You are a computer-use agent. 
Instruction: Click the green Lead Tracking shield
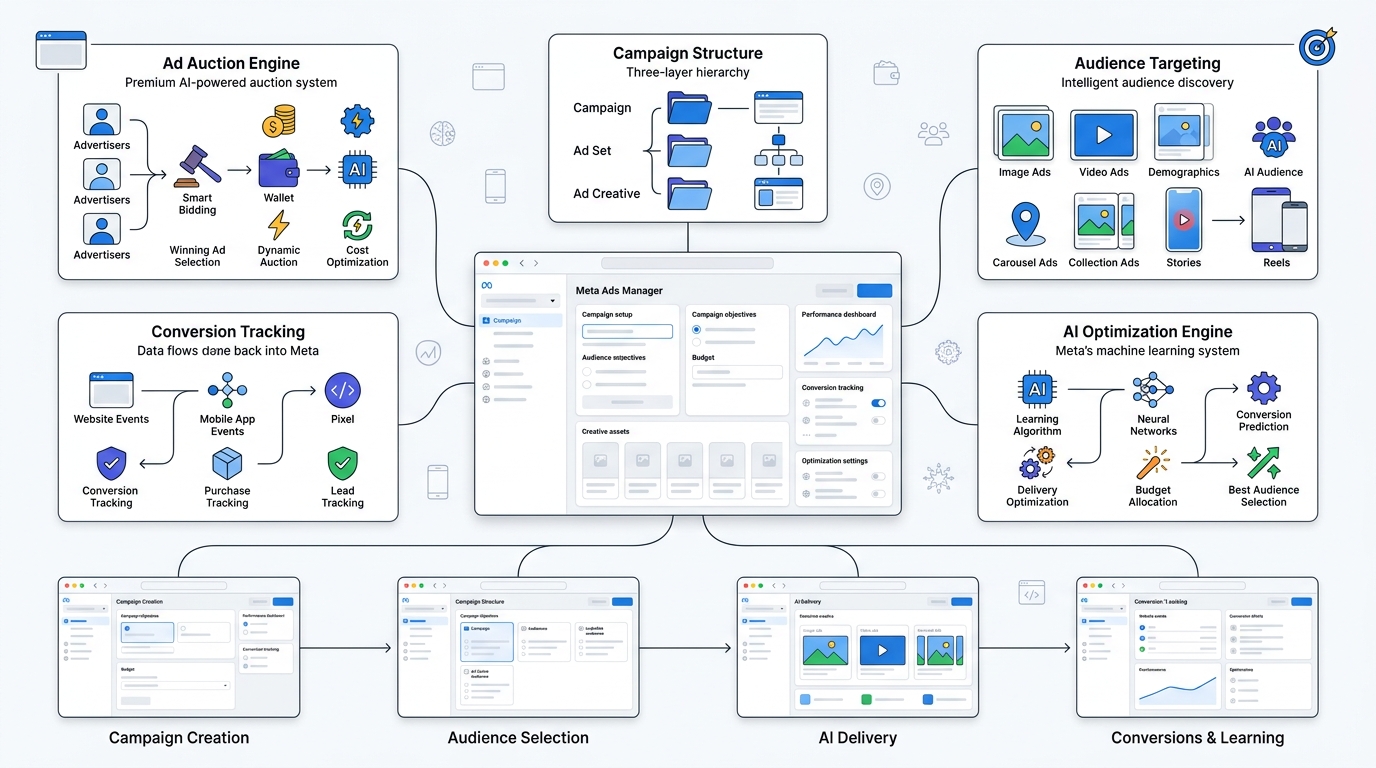(x=343, y=464)
